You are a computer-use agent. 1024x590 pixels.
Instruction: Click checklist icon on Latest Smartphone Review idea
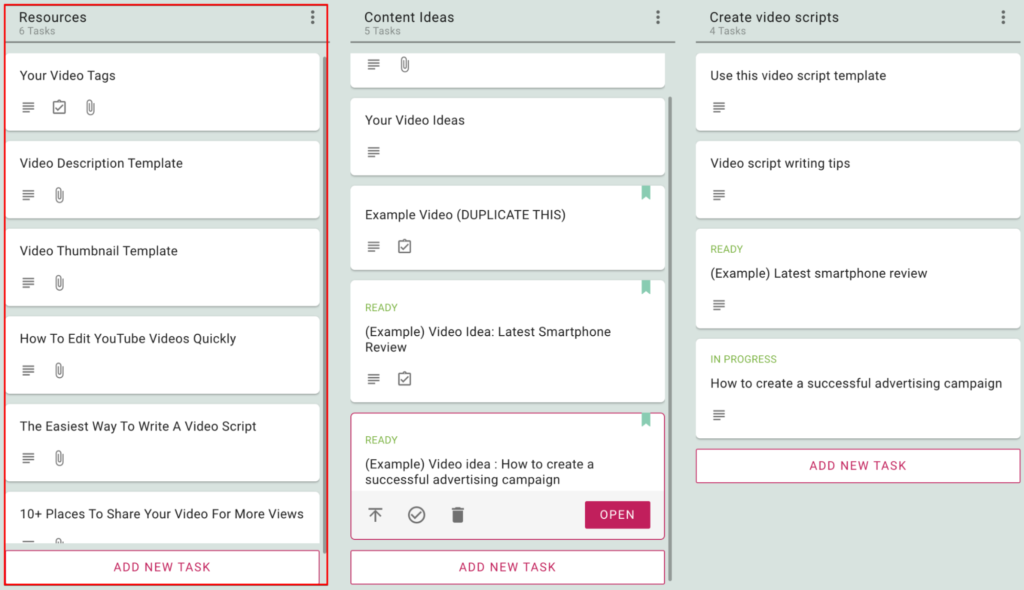pos(405,379)
